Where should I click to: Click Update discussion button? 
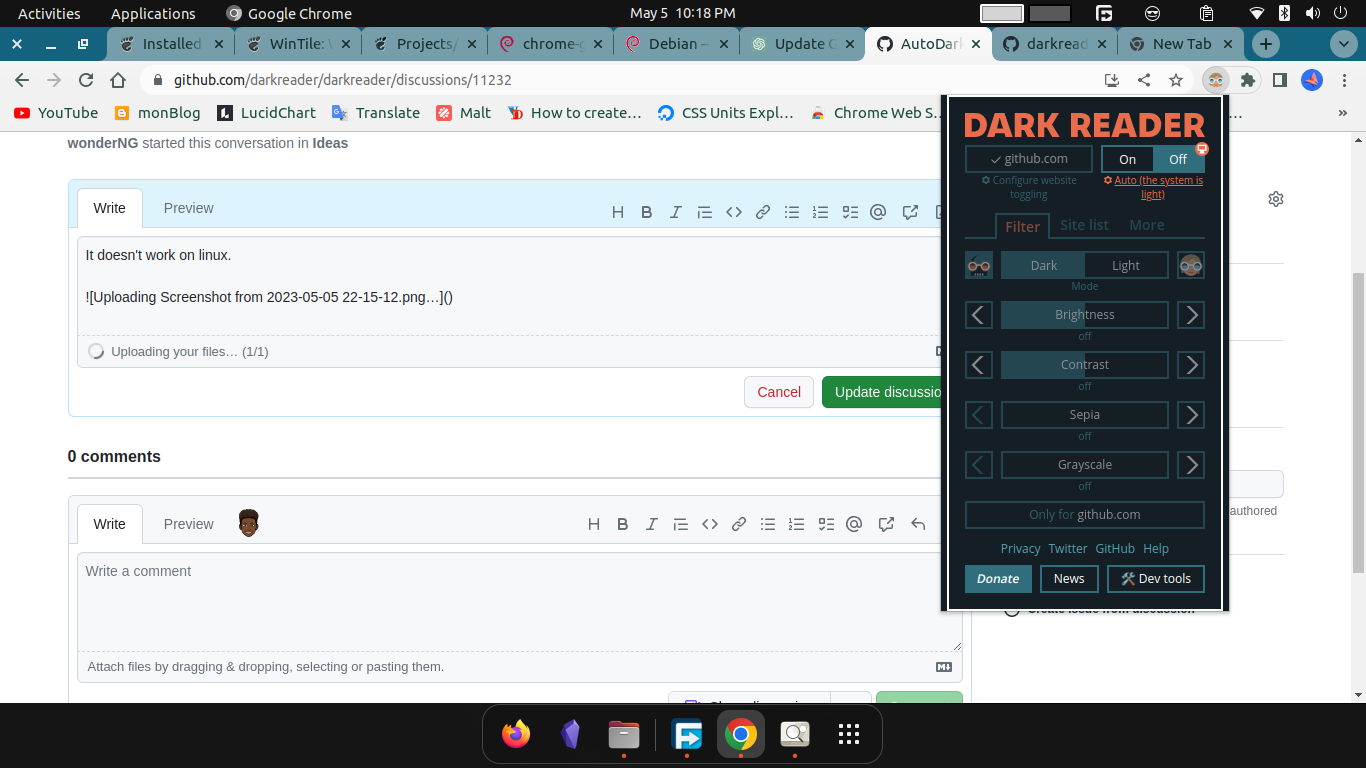(x=884, y=392)
